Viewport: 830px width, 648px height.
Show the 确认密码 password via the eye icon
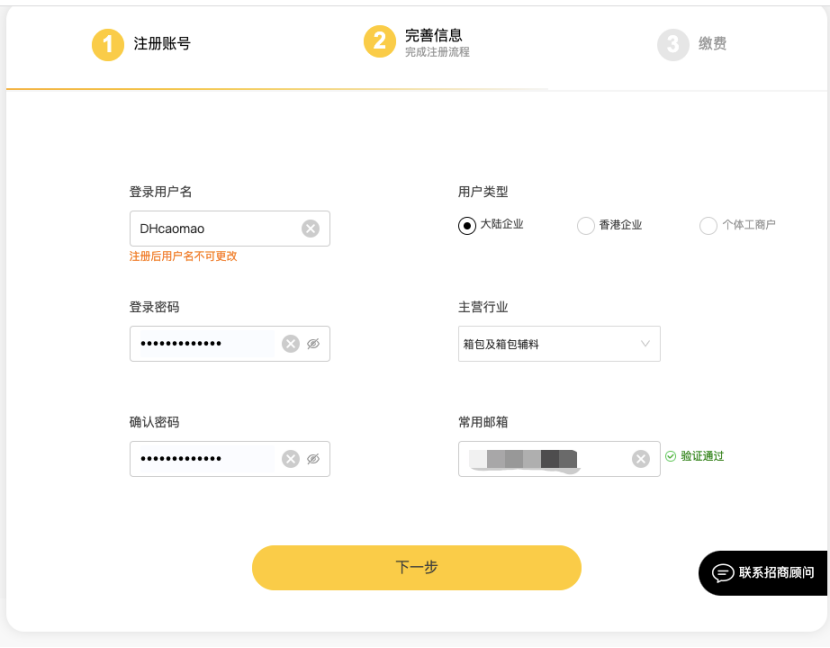click(313, 458)
